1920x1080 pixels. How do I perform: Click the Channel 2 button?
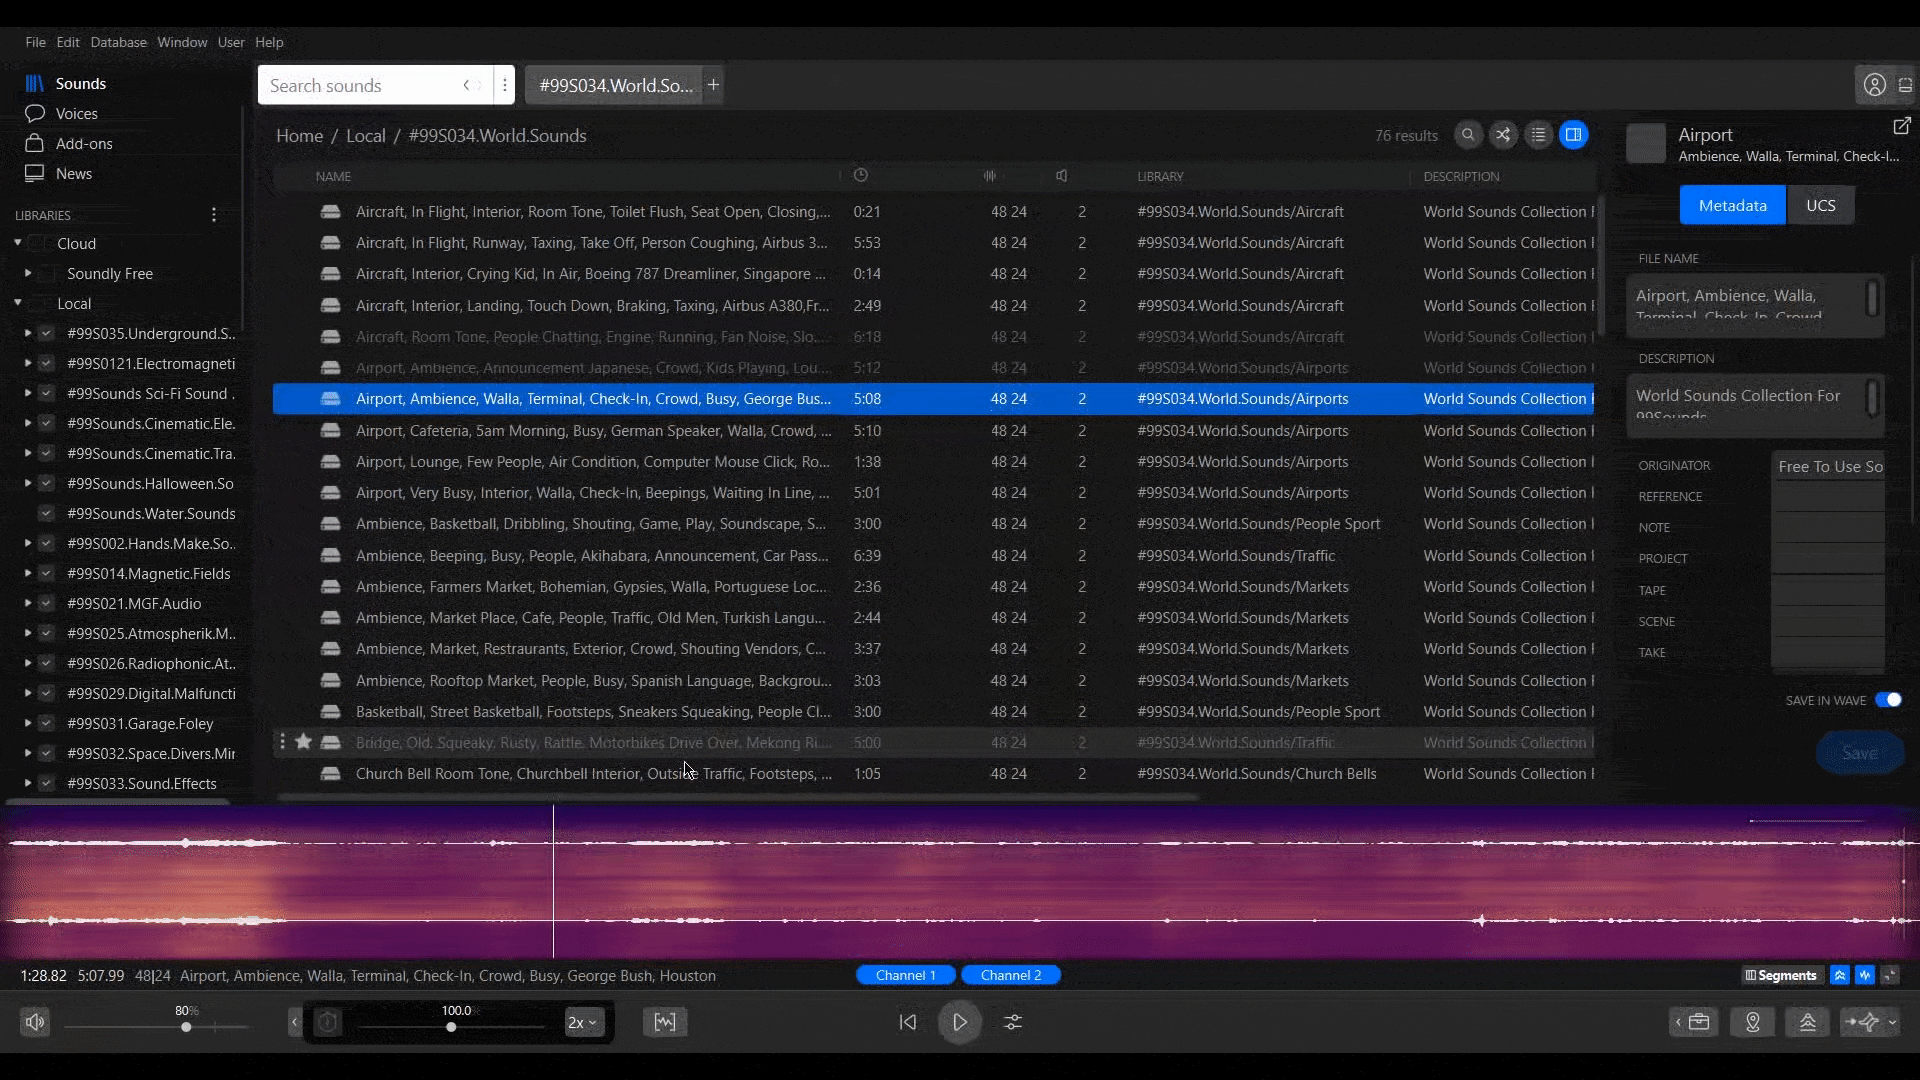point(1010,975)
